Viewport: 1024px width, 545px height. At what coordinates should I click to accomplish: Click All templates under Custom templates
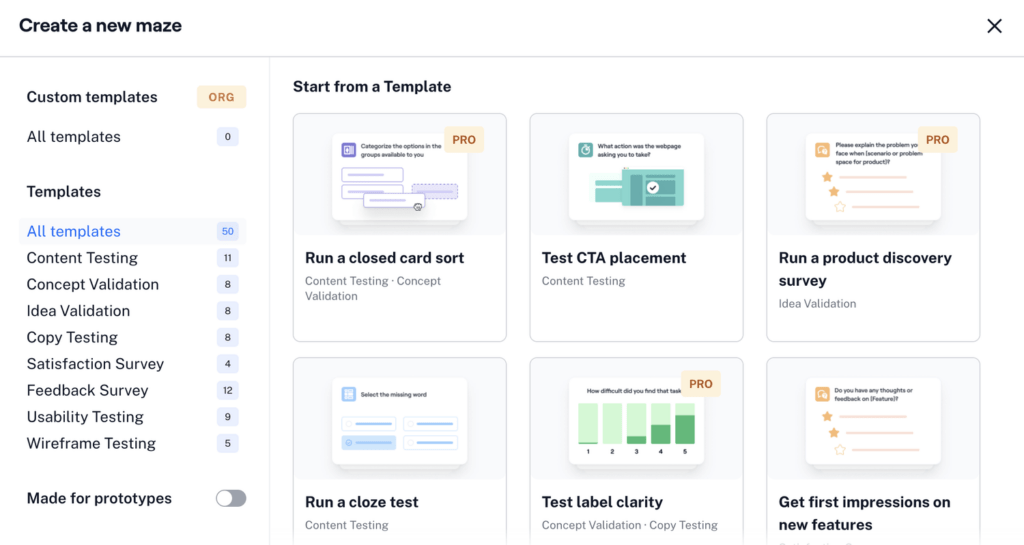point(74,137)
